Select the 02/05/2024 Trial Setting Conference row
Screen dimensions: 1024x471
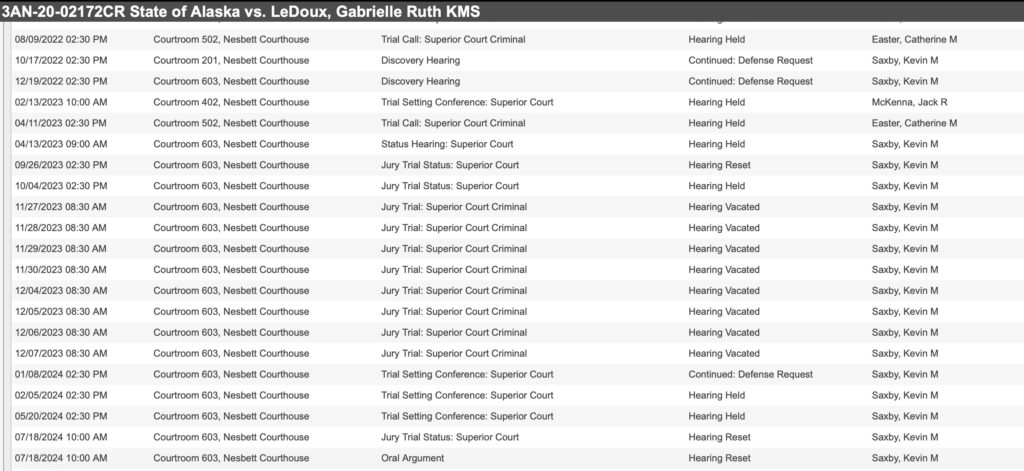[517, 395]
